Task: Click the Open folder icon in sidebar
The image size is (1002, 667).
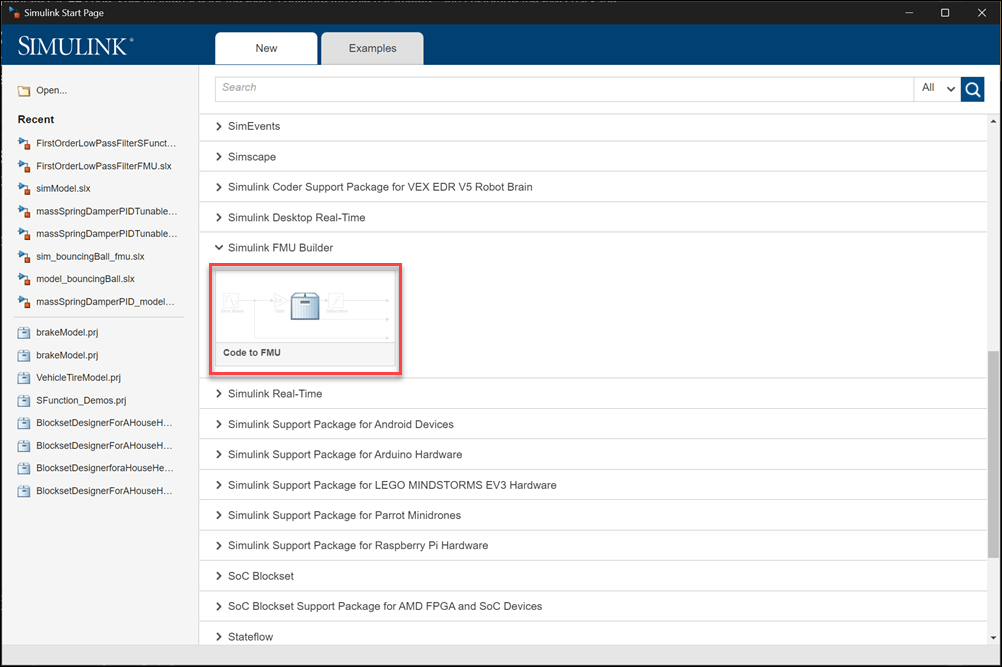Action: [24, 91]
